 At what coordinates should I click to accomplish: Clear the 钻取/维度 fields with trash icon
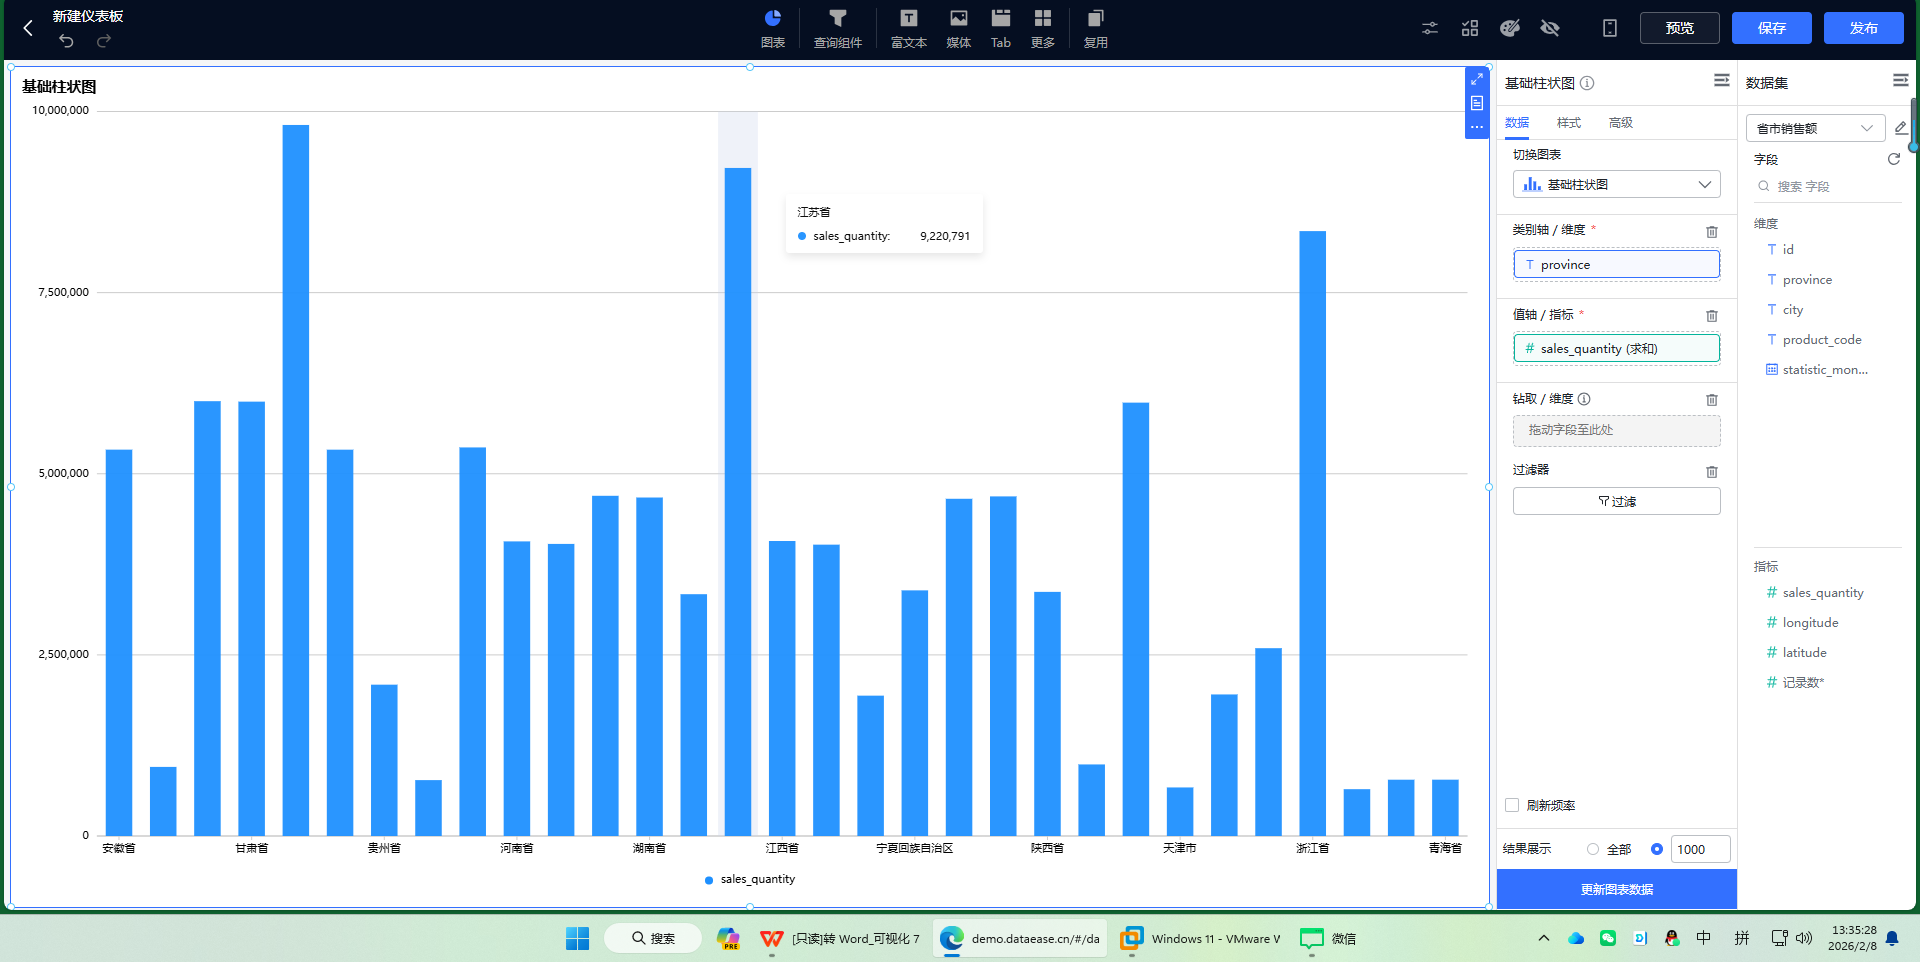pyautogui.click(x=1712, y=400)
